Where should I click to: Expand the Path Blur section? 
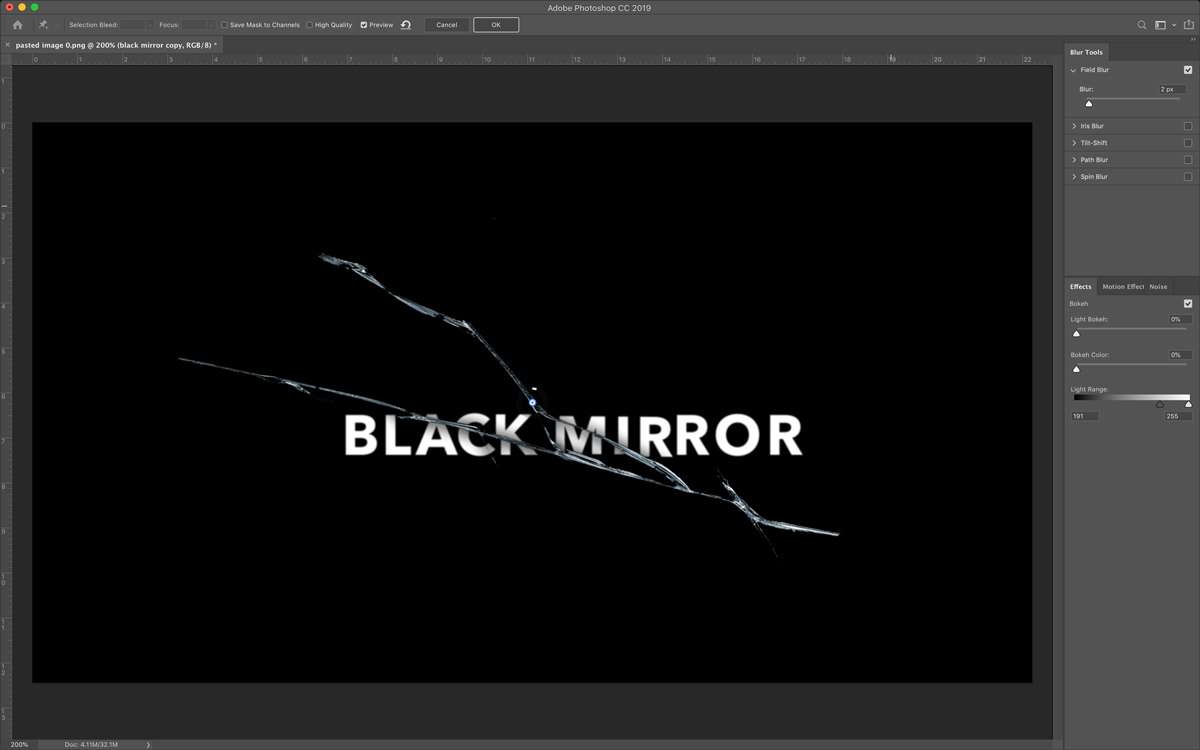(x=1074, y=160)
